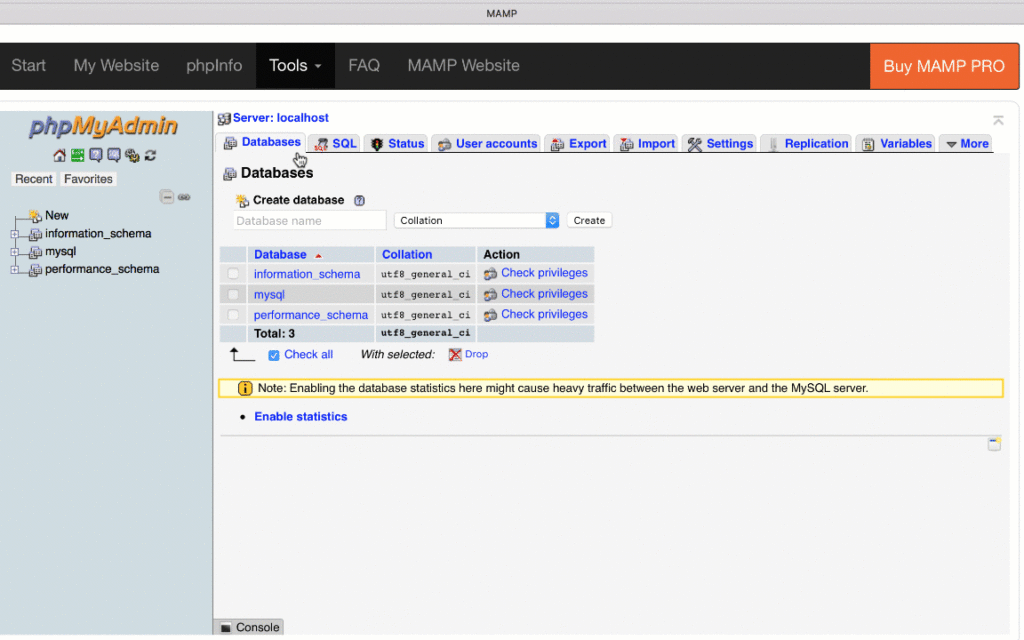Open the Favorites tables button
This screenshot has width=1024, height=640.
(x=88, y=179)
